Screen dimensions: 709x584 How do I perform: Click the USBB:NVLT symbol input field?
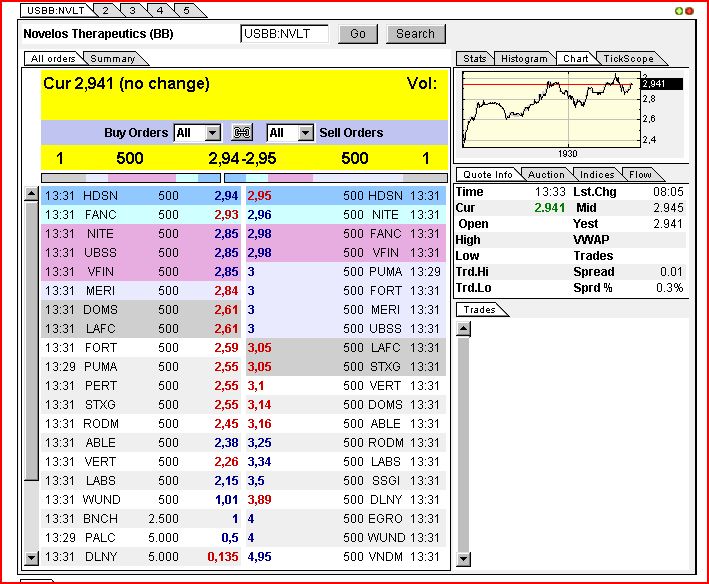(x=284, y=34)
